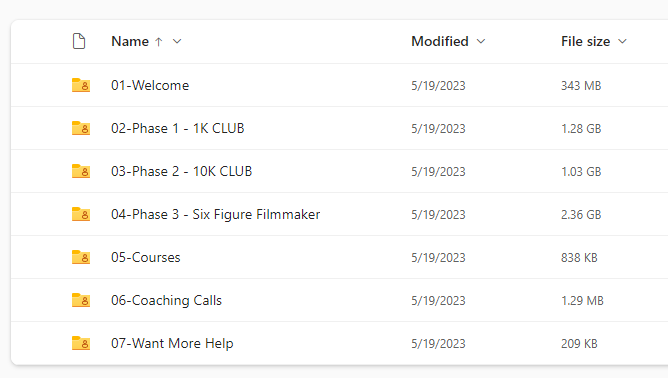The width and height of the screenshot is (668, 378).
Task: Open the 07-Want More Help folder name
Action: click(172, 343)
